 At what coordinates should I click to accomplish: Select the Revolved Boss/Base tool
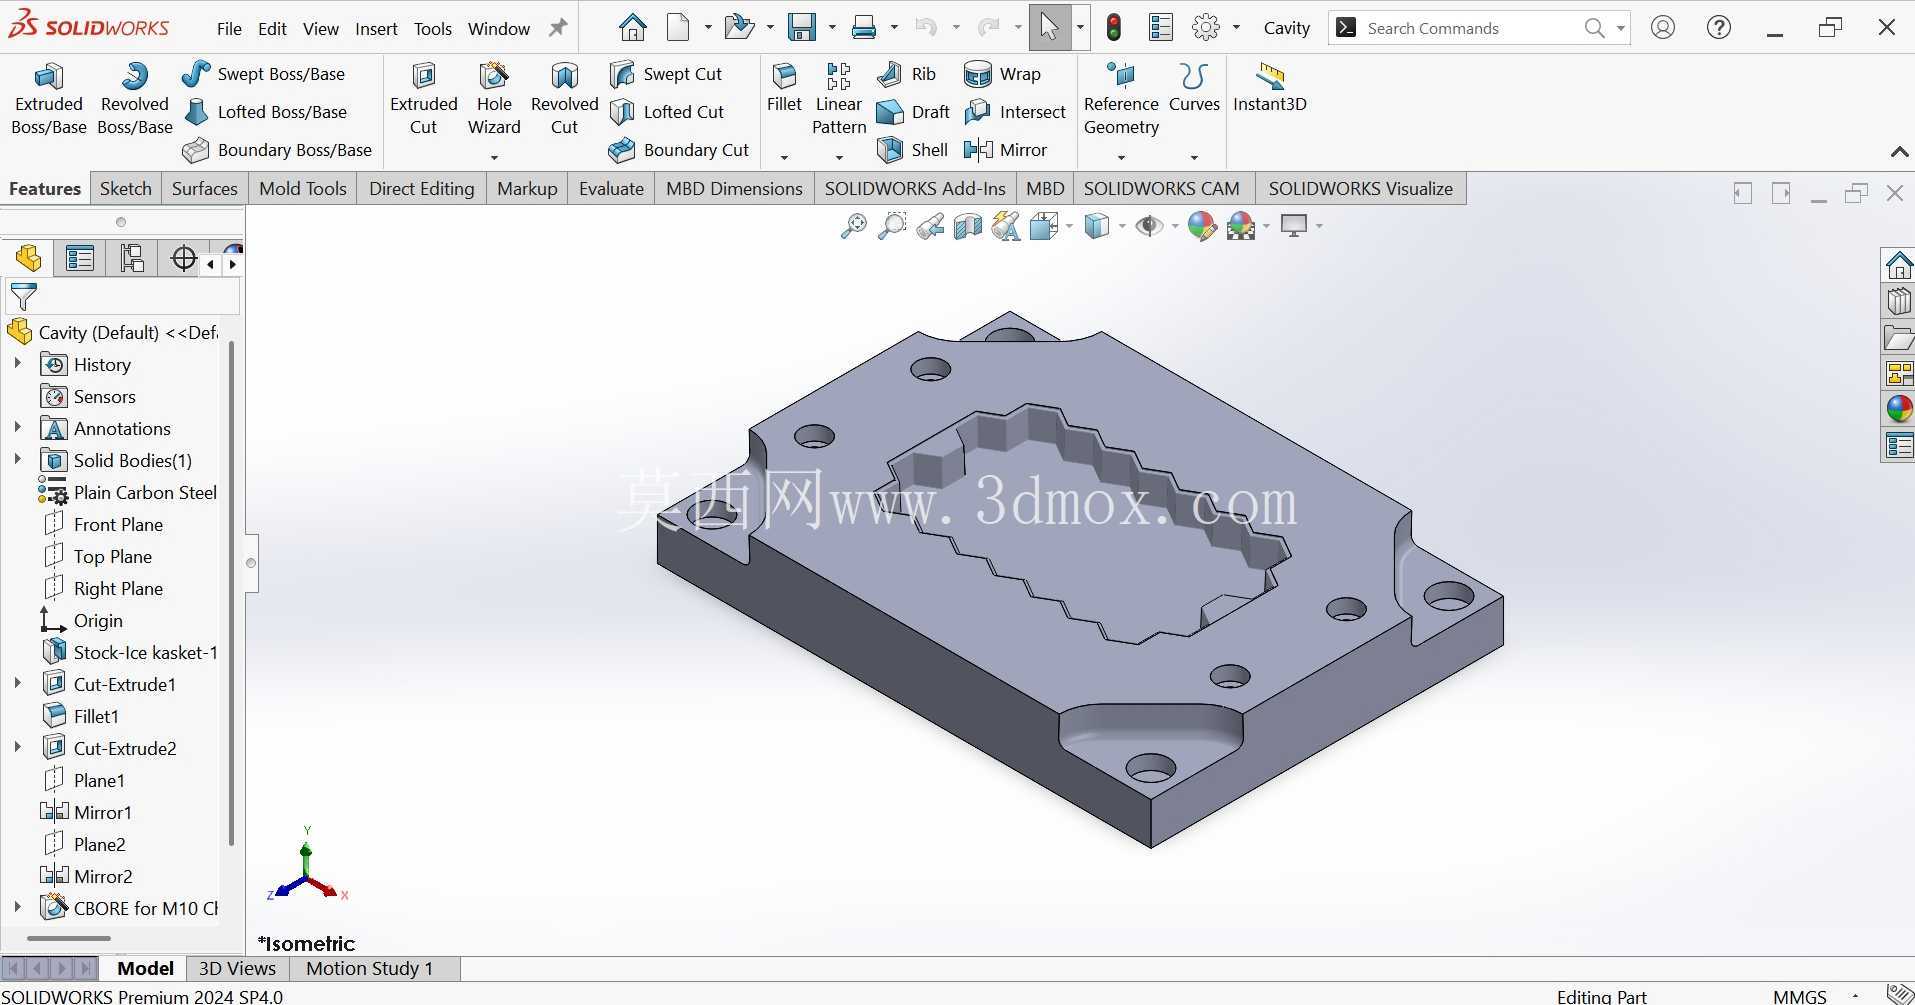tap(134, 99)
